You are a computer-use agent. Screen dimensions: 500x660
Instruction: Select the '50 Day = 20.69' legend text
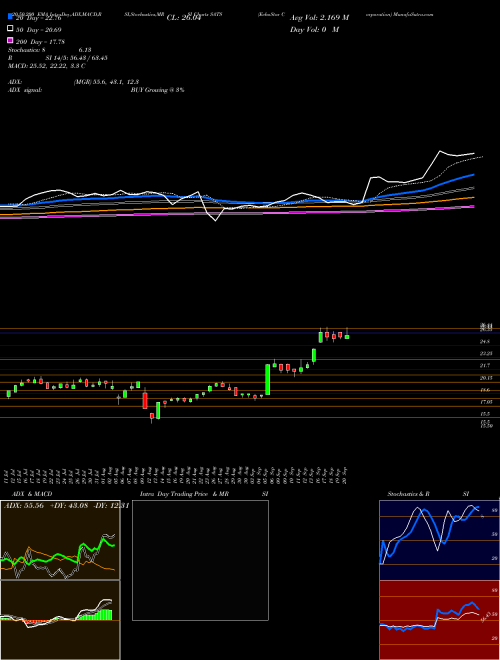(39, 29)
